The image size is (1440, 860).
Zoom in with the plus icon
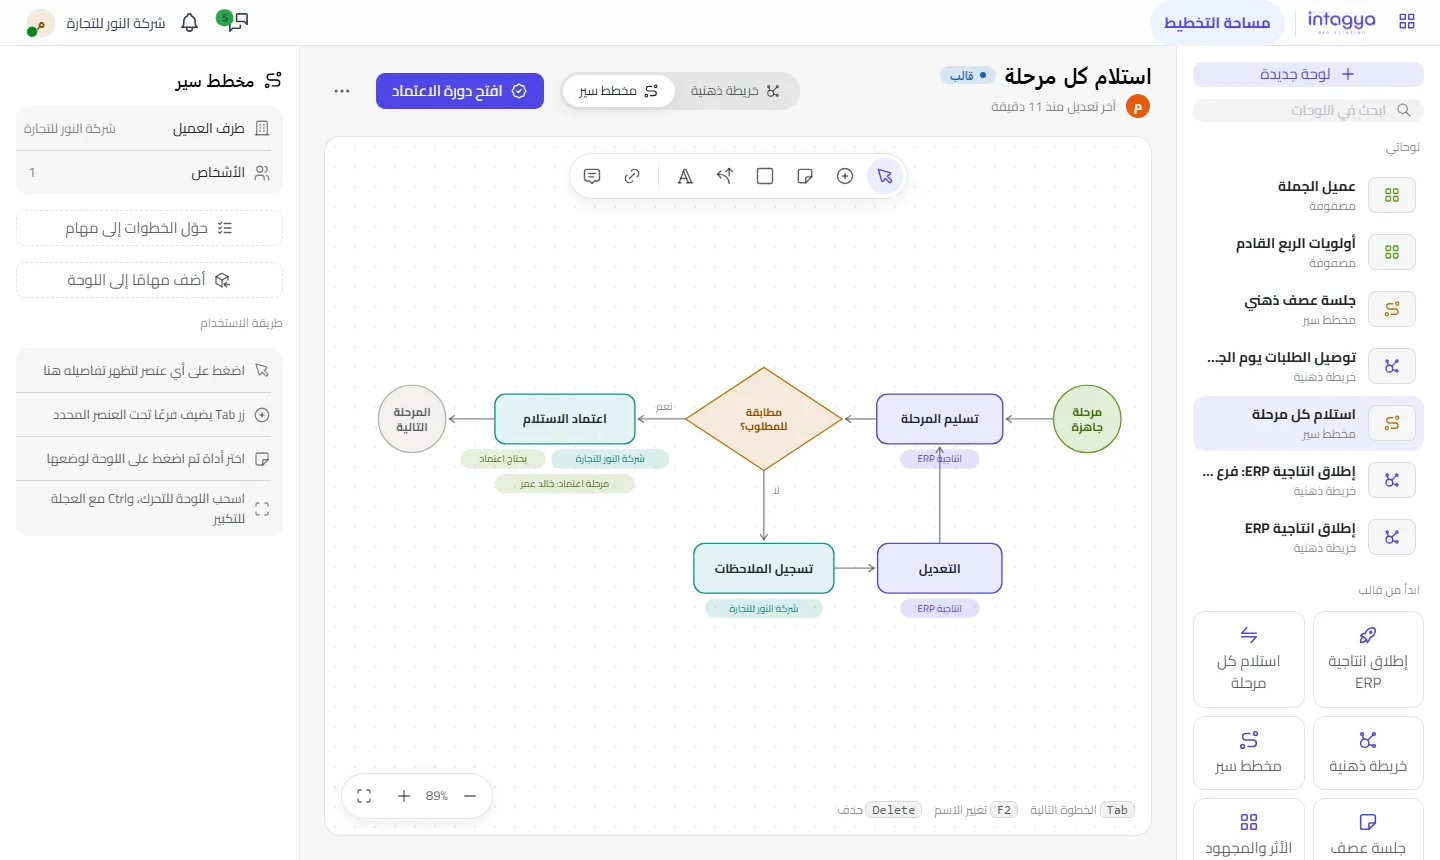[x=404, y=796]
